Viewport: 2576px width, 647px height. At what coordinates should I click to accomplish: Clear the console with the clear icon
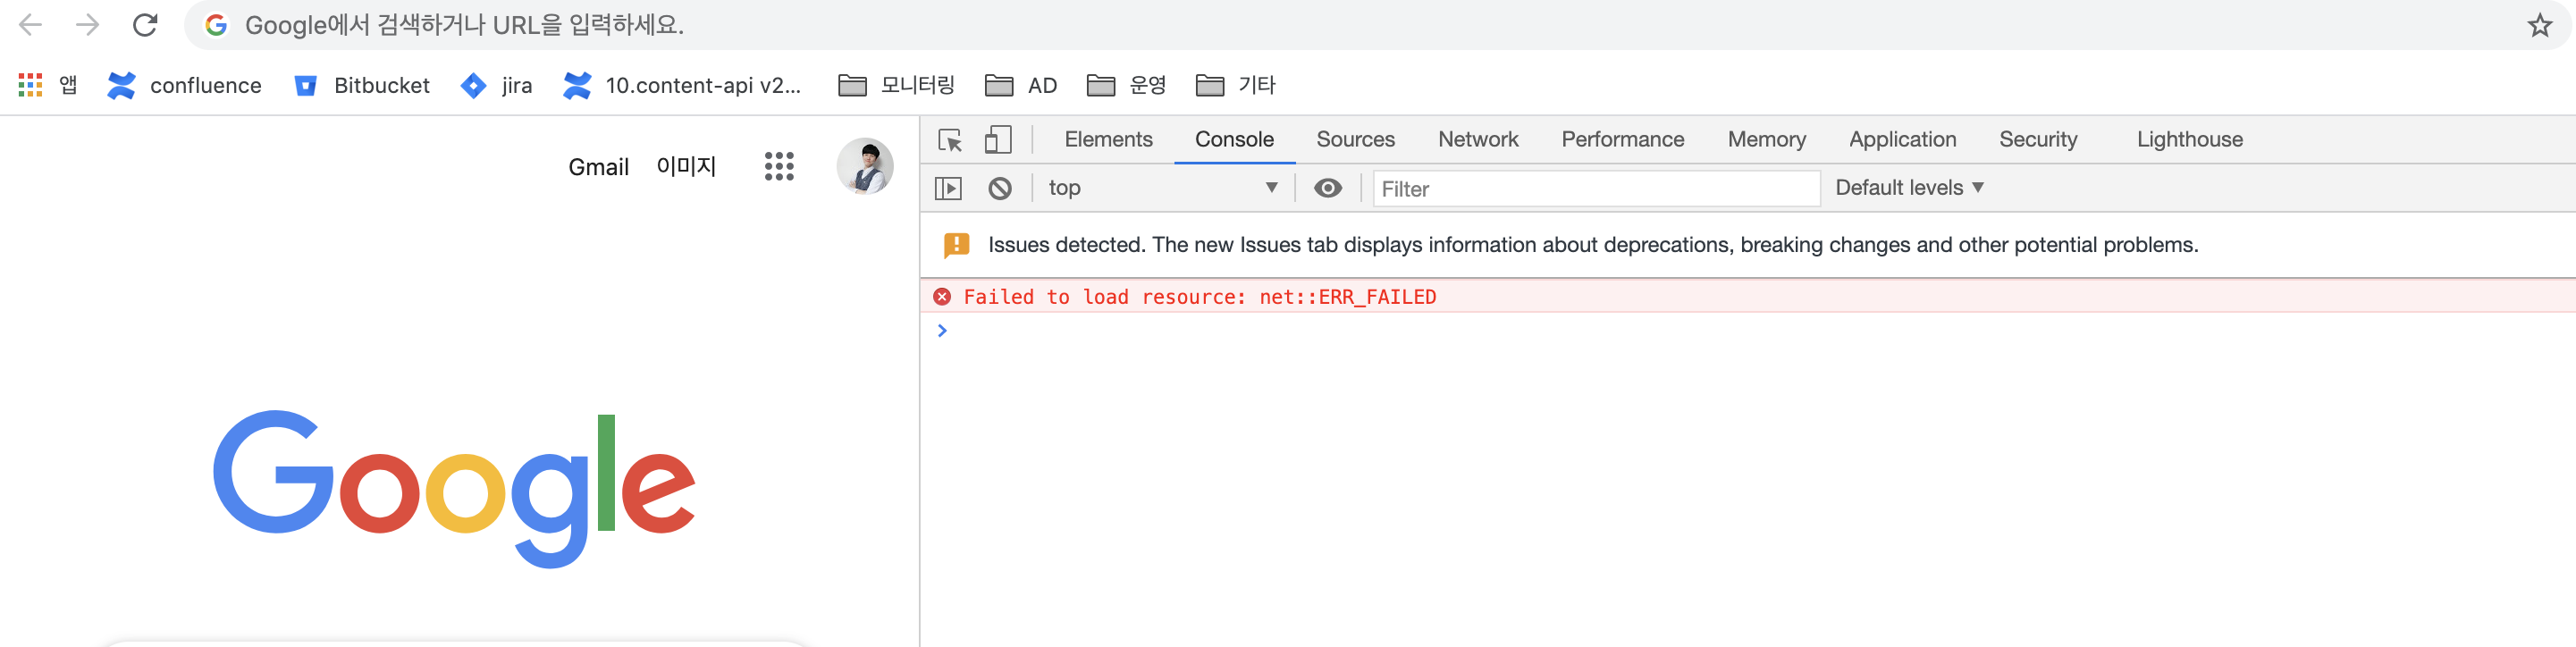[x=1000, y=188]
